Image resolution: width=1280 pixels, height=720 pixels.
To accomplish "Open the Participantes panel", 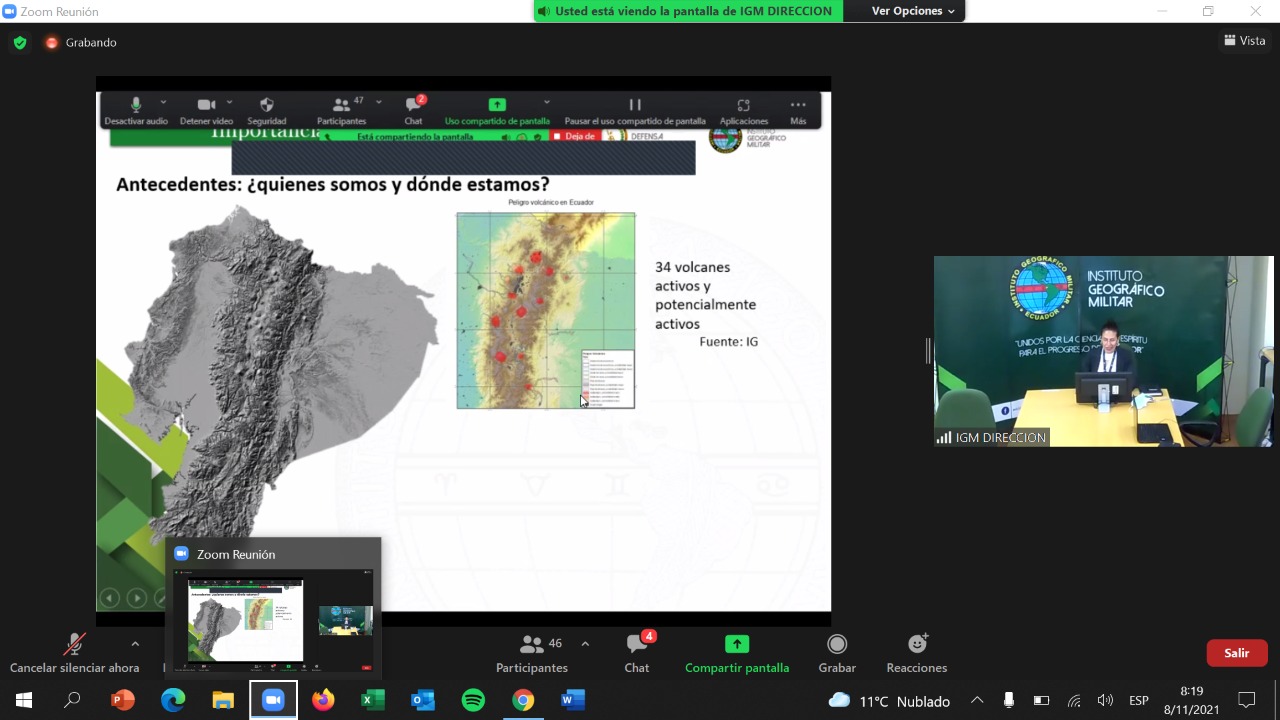I will tap(531, 653).
